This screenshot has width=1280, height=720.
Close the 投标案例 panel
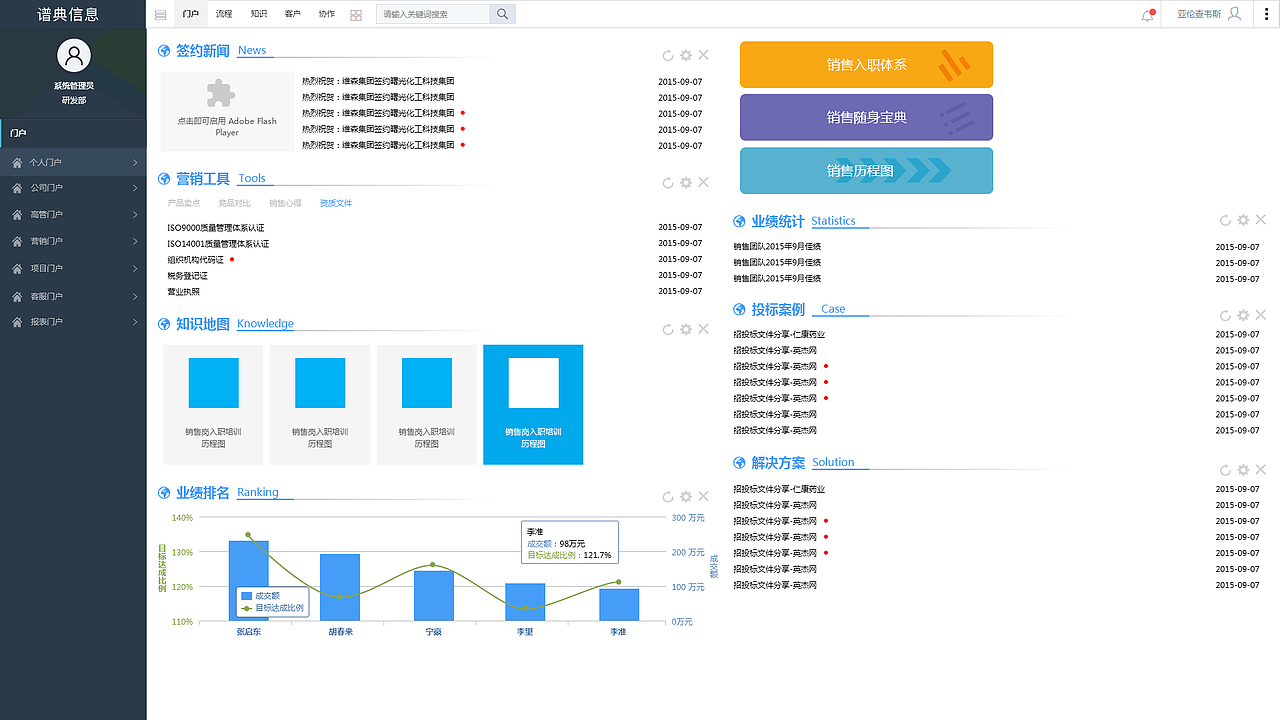click(x=1260, y=315)
